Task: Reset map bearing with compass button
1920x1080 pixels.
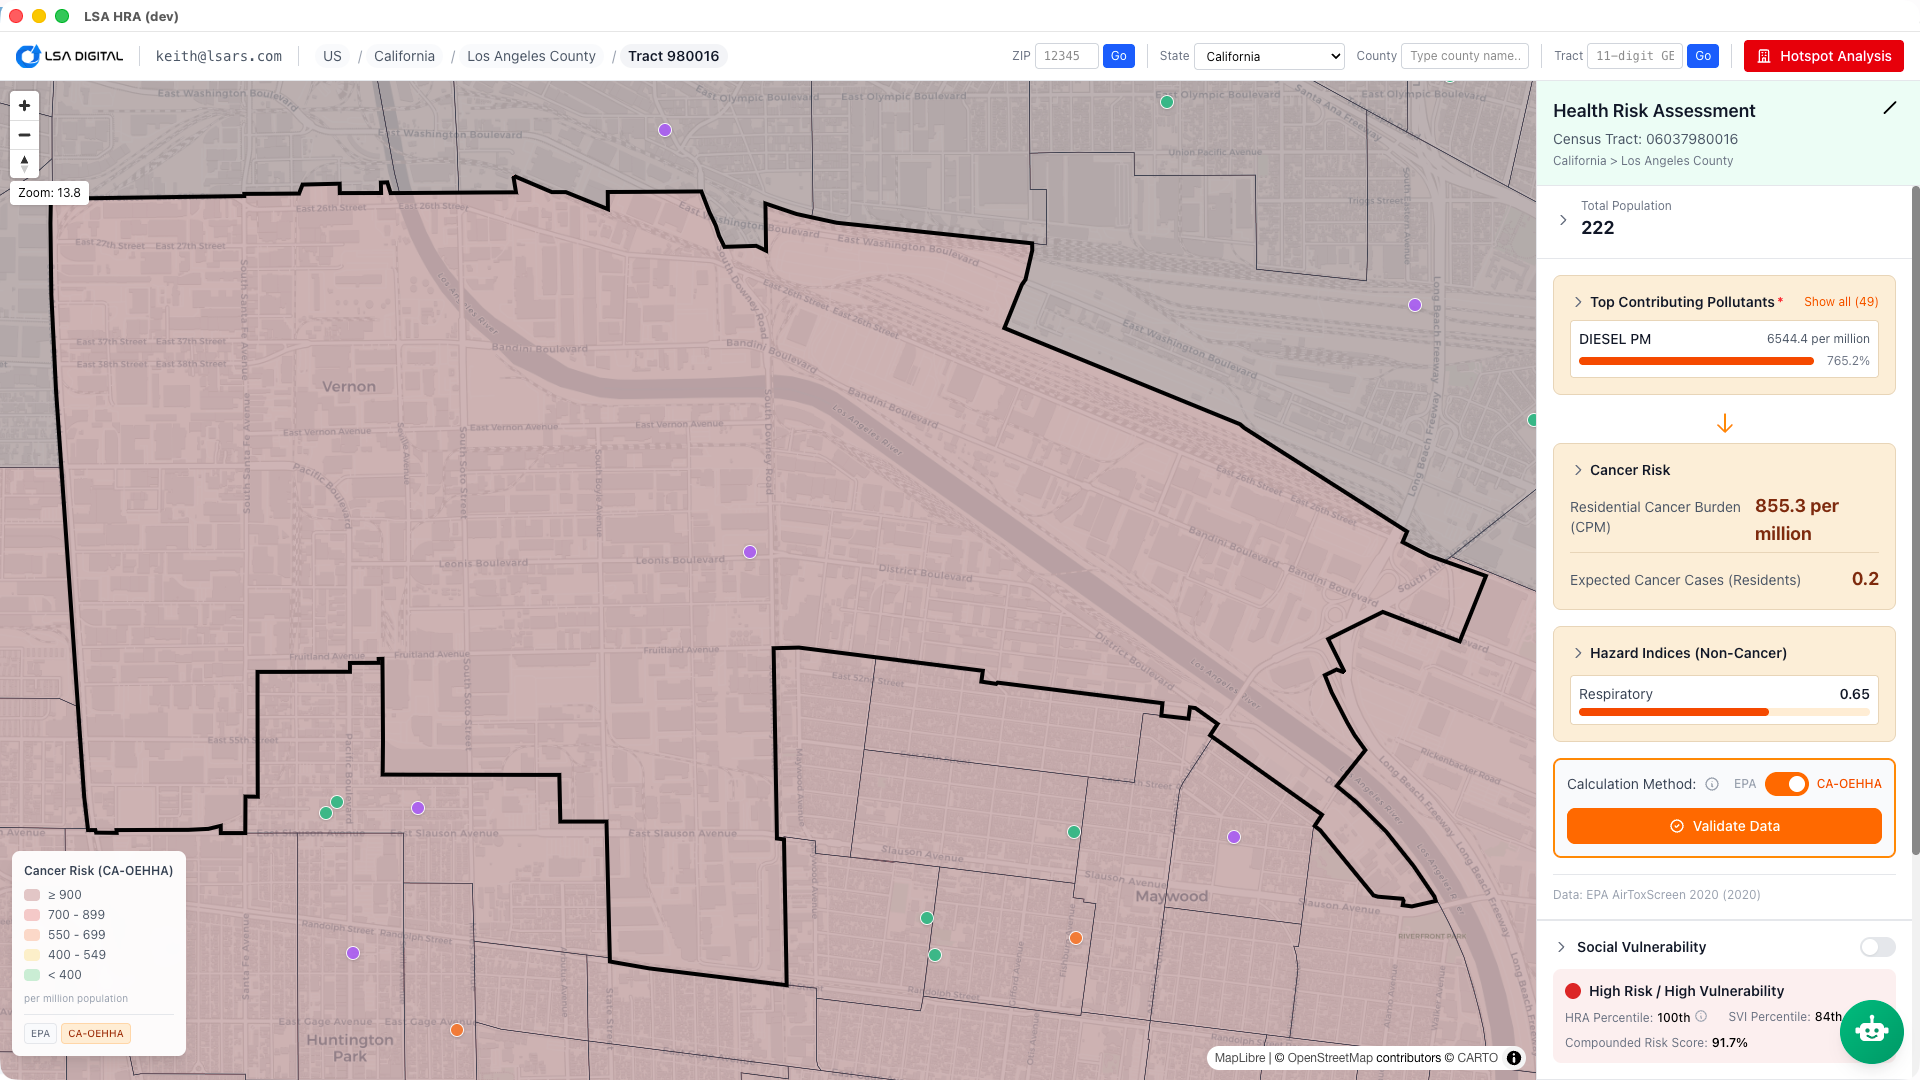Action: (24, 163)
